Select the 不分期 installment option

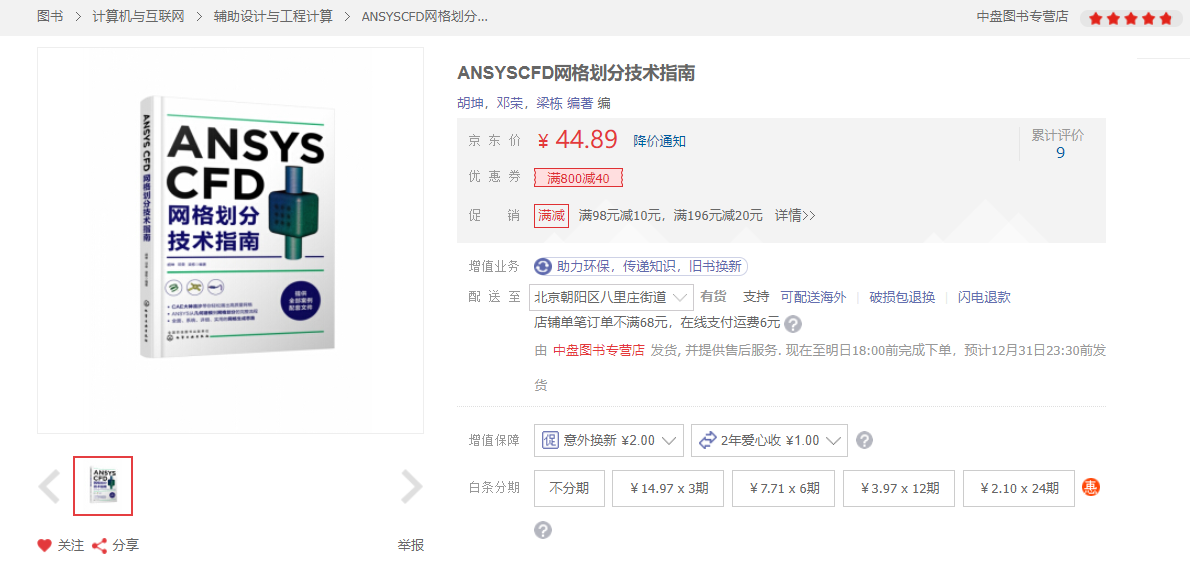pyautogui.click(x=569, y=488)
